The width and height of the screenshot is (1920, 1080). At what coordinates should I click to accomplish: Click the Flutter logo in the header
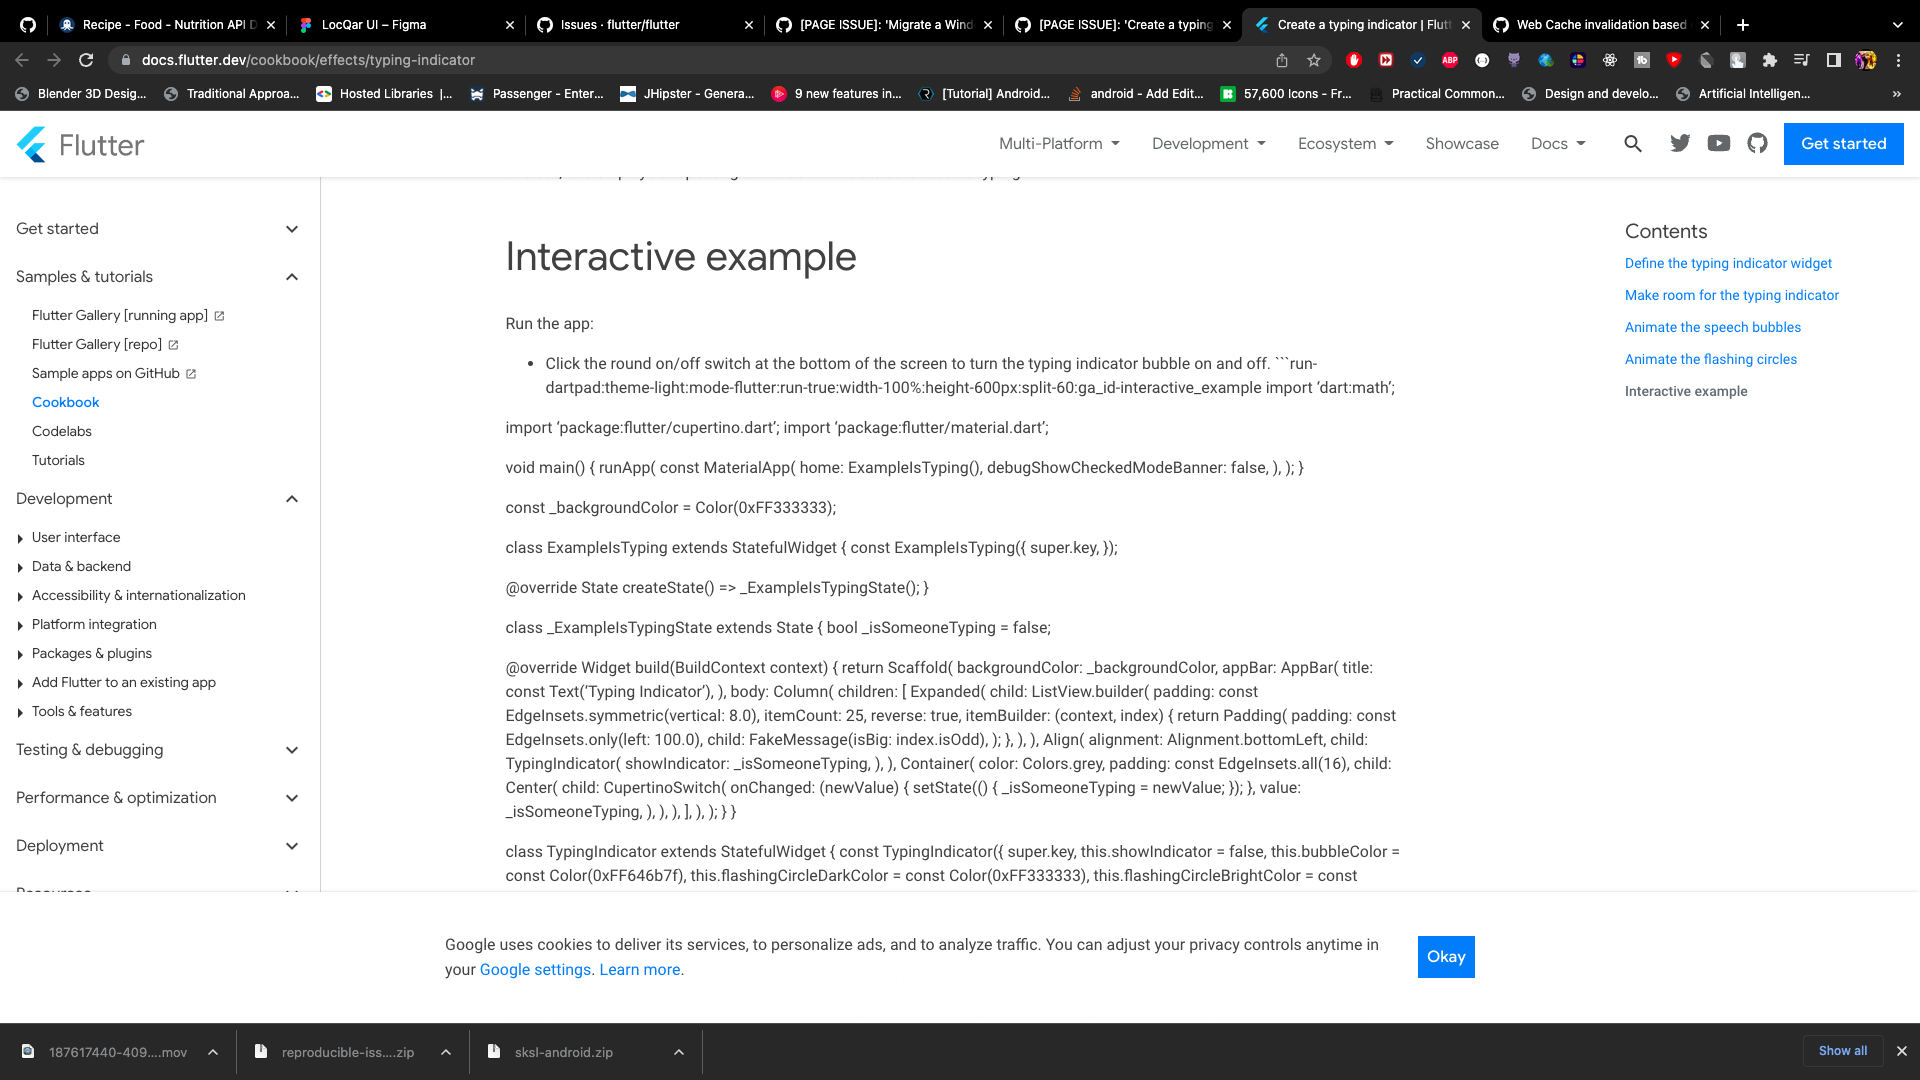[x=80, y=144]
